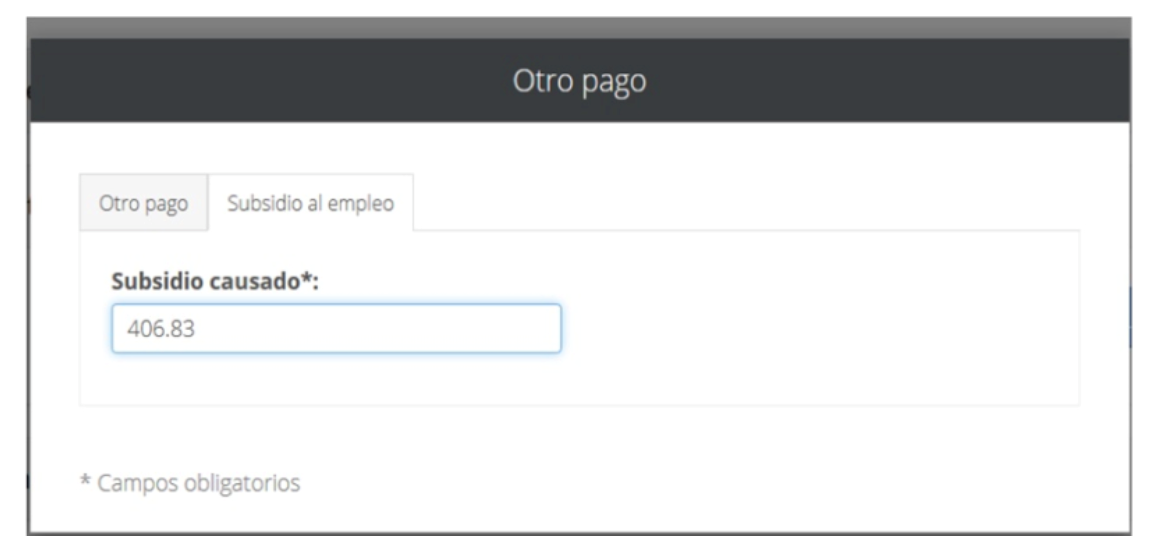Click the Subsidio causado input field
Image resolution: width=1176 pixels, height=554 pixels.
(x=336, y=329)
